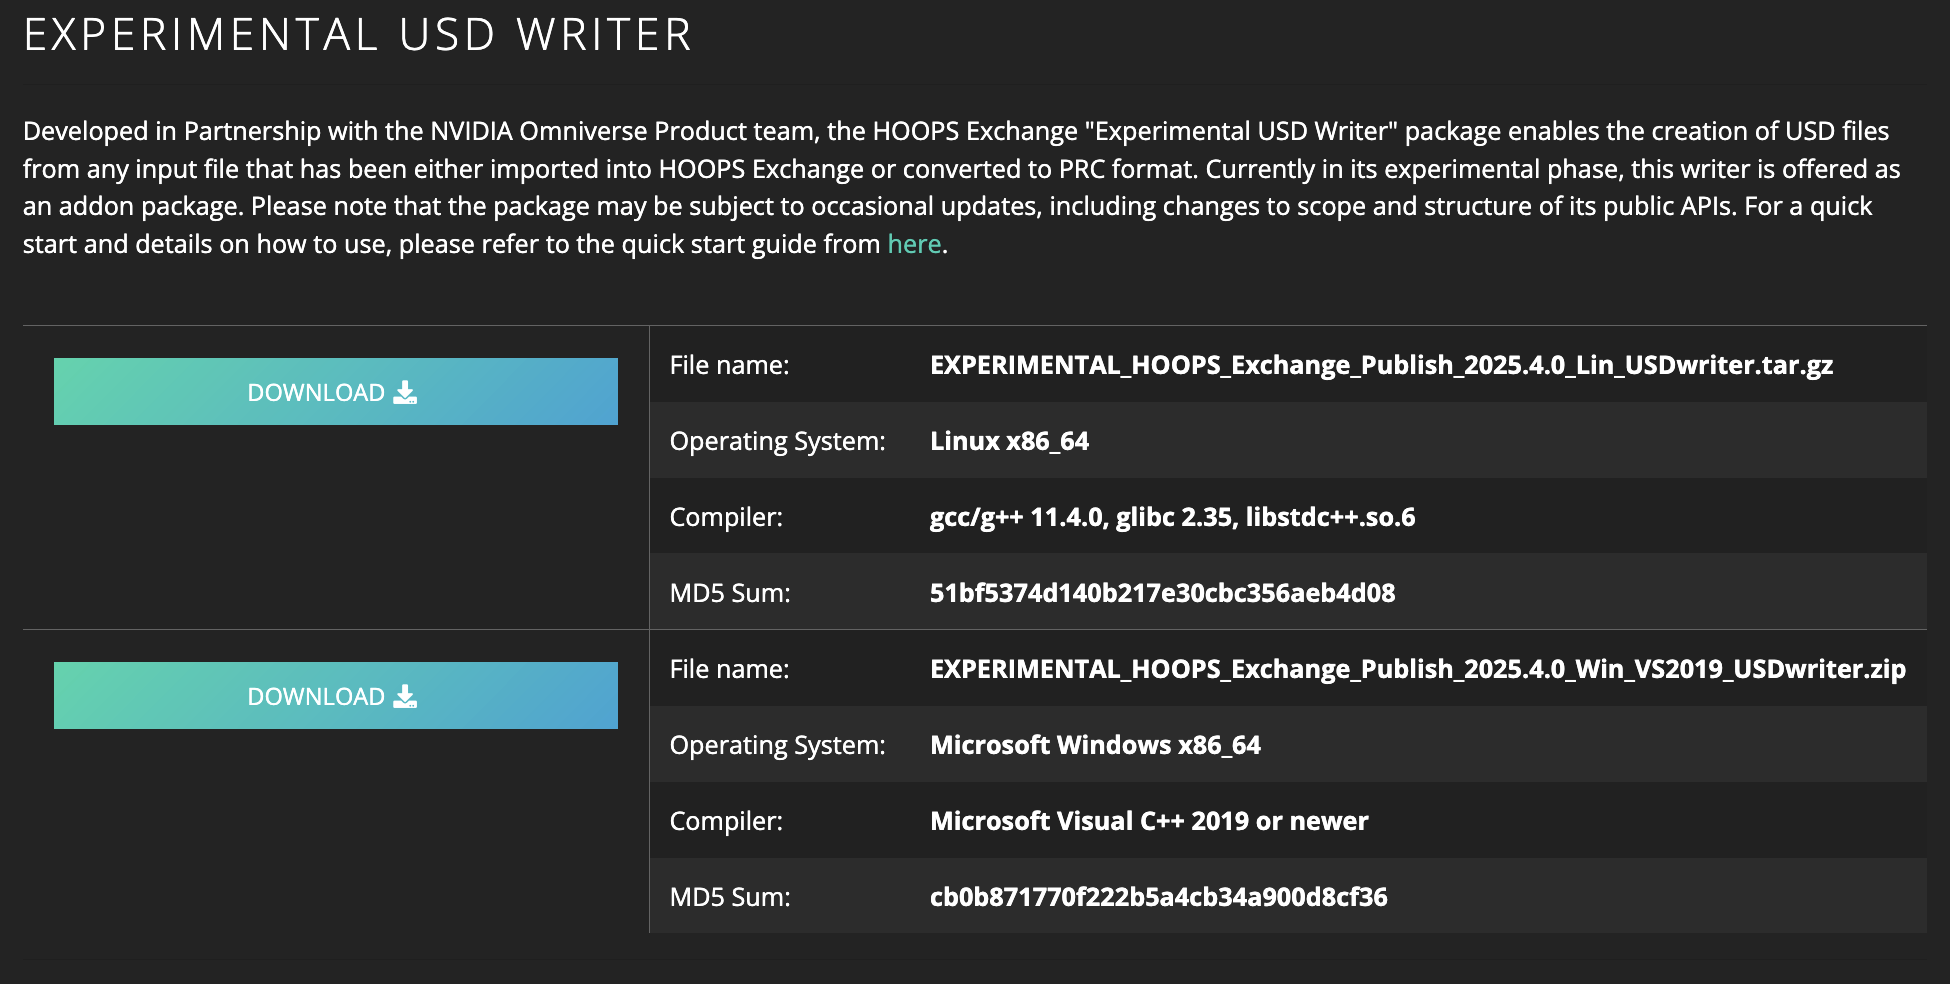This screenshot has height=984, width=1950.
Task: Click the MD5 sum starting with cb0b8717
Action: tap(1158, 897)
